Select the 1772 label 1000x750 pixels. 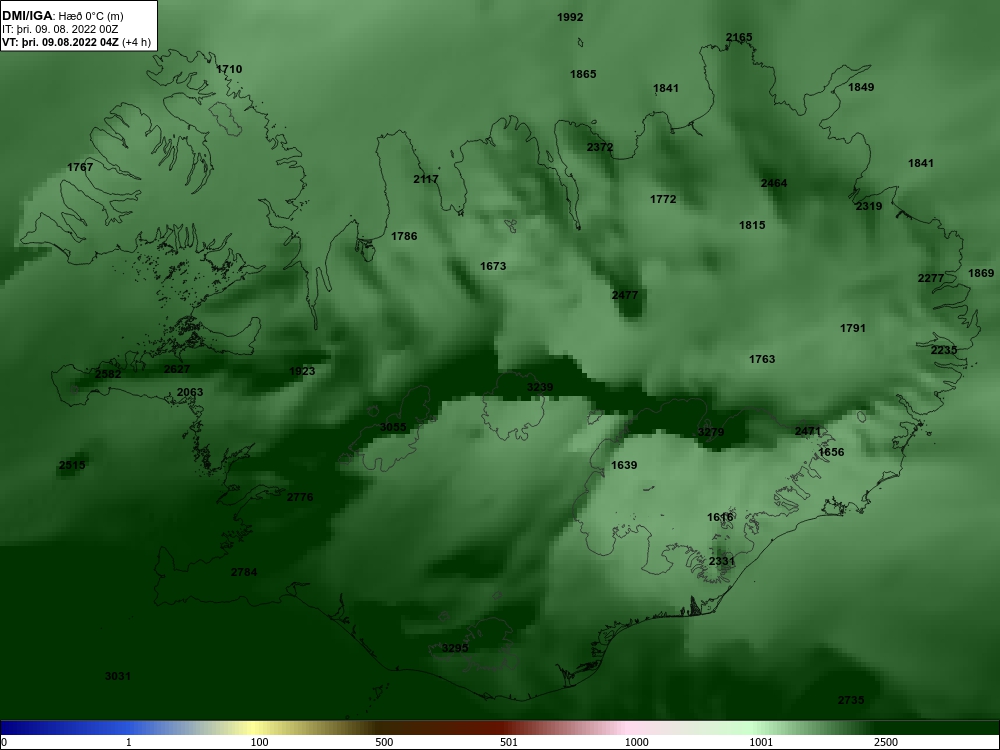(x=663, y=199)
